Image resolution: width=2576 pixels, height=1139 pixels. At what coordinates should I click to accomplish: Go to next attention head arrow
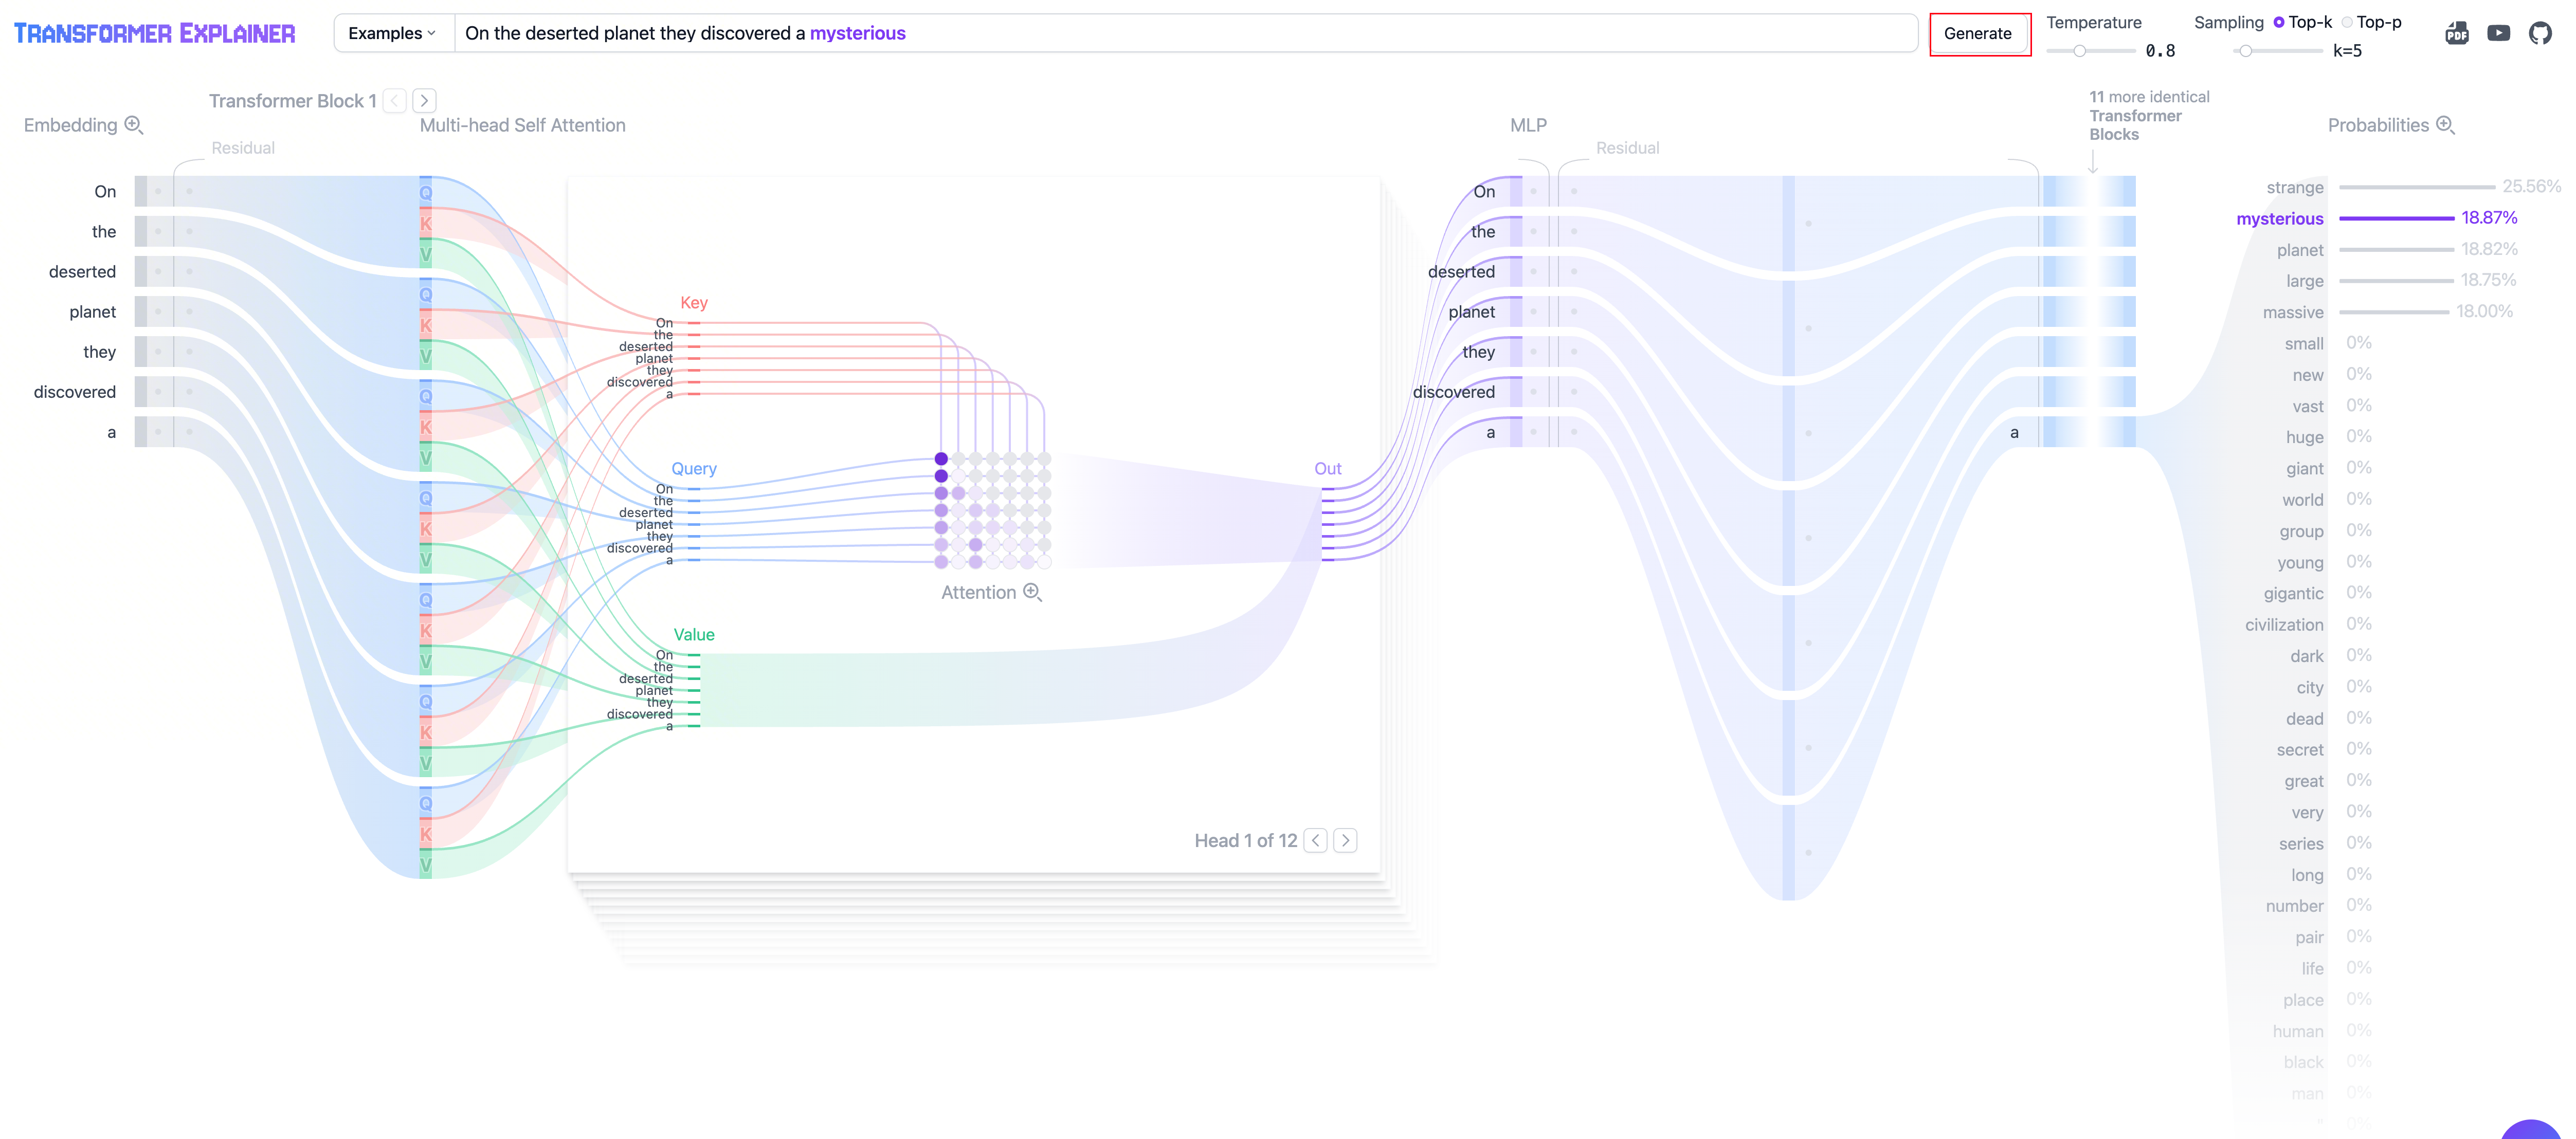tap(1345, 840)
